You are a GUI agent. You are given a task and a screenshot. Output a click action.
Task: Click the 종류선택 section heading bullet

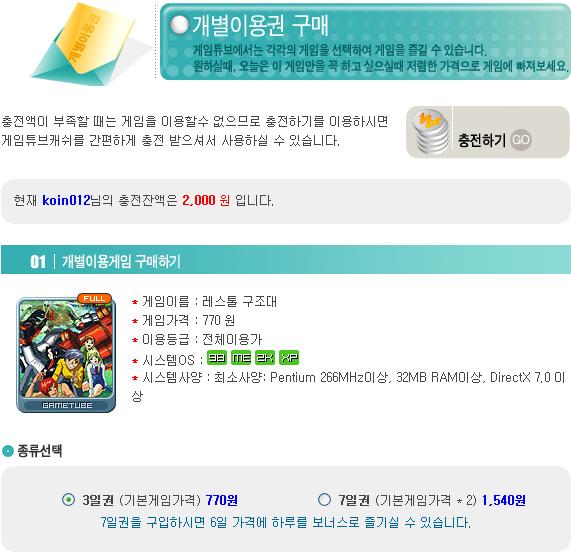click(x=8, y=451)
